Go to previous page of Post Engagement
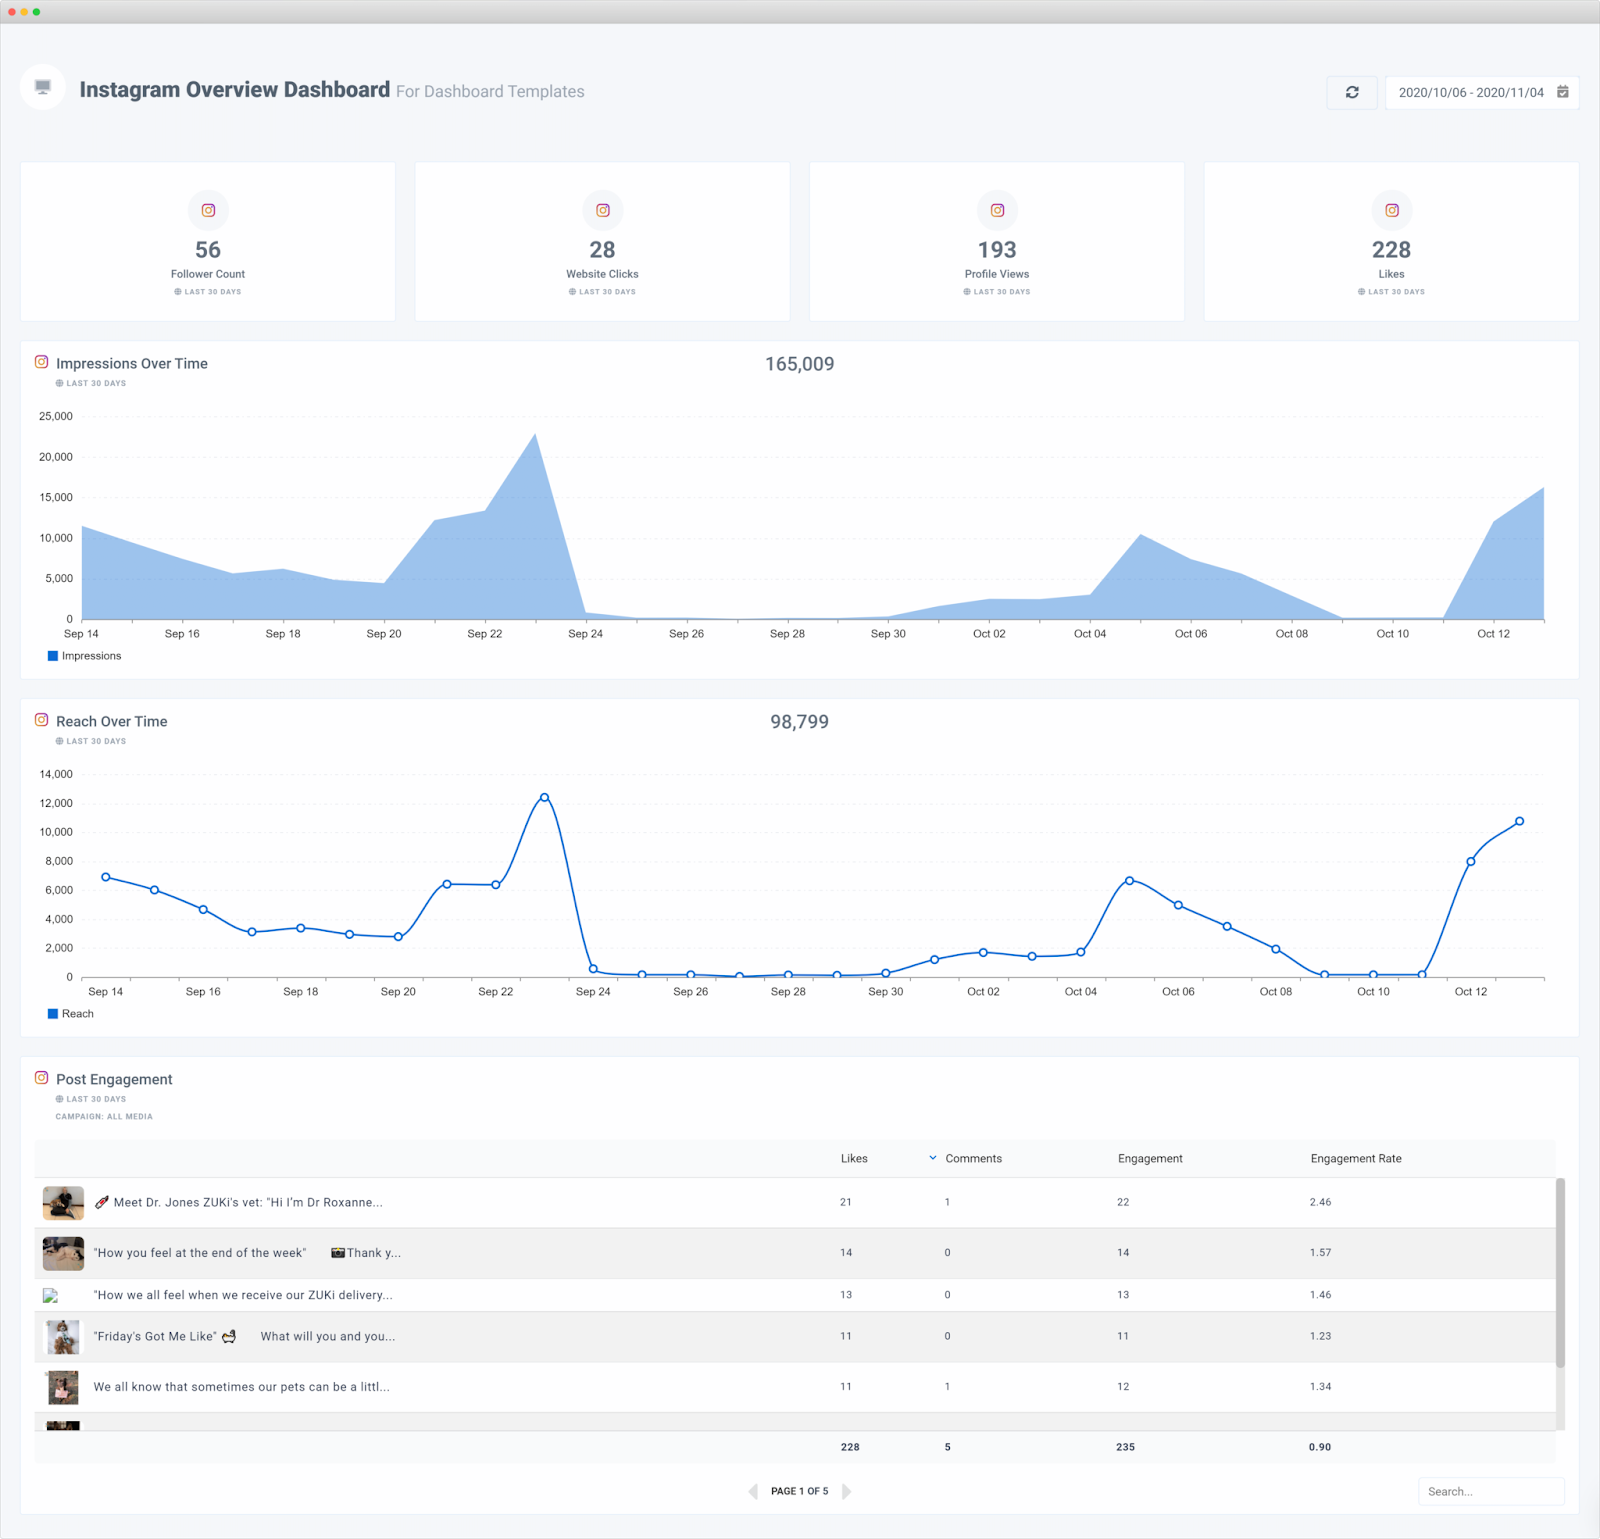1600x1539 pixels. [x=753, y=1491]
